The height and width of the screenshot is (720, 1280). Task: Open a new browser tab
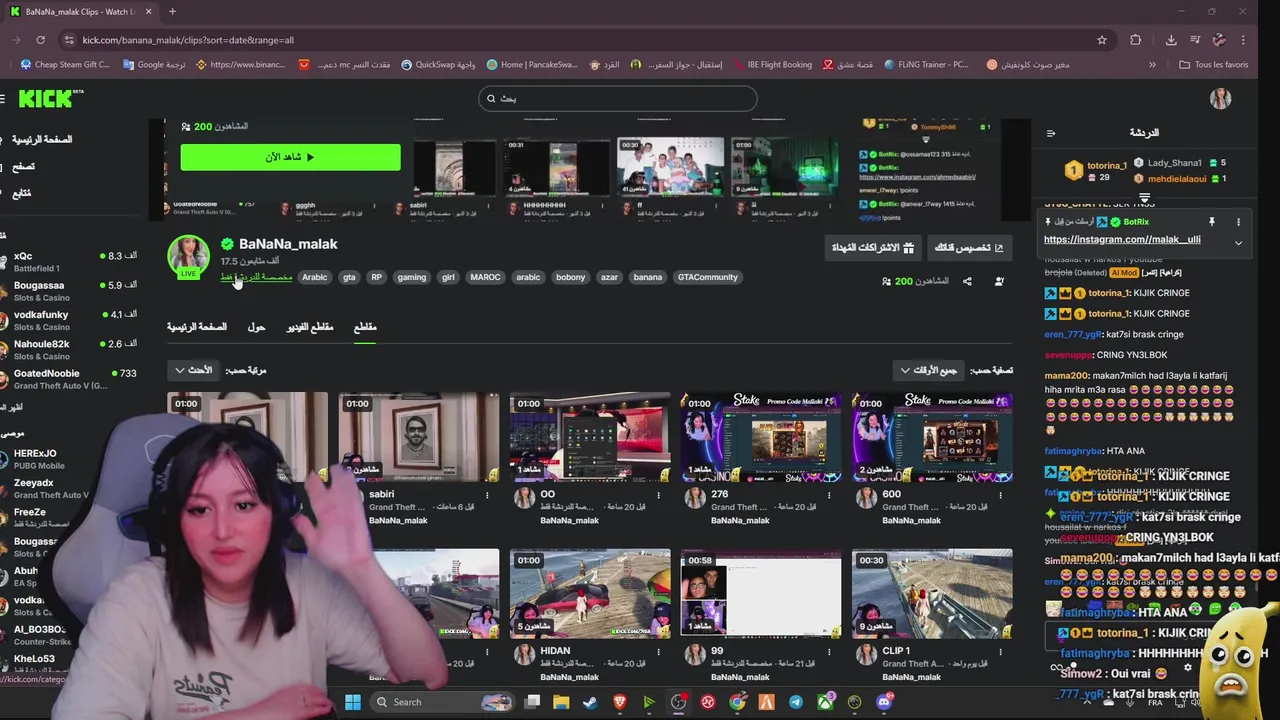point(172,12)
